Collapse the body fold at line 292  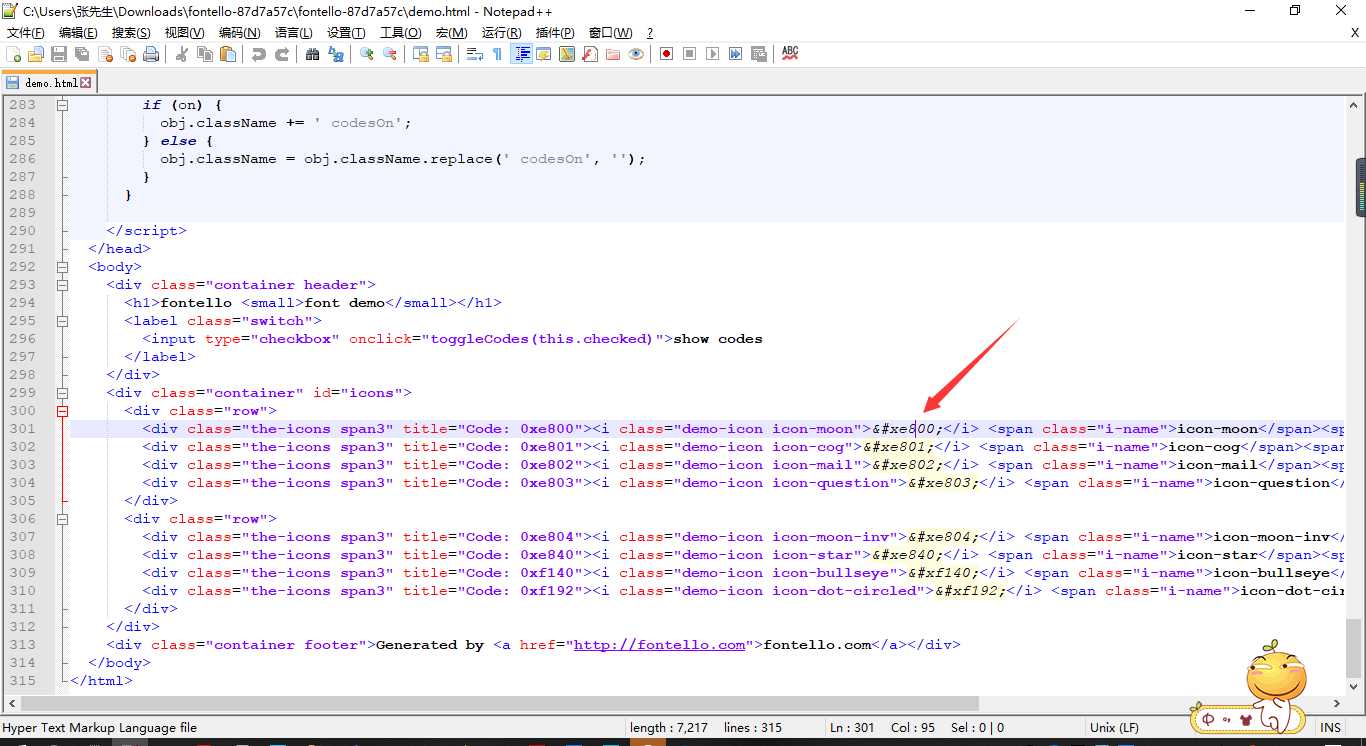click(62, 267)
